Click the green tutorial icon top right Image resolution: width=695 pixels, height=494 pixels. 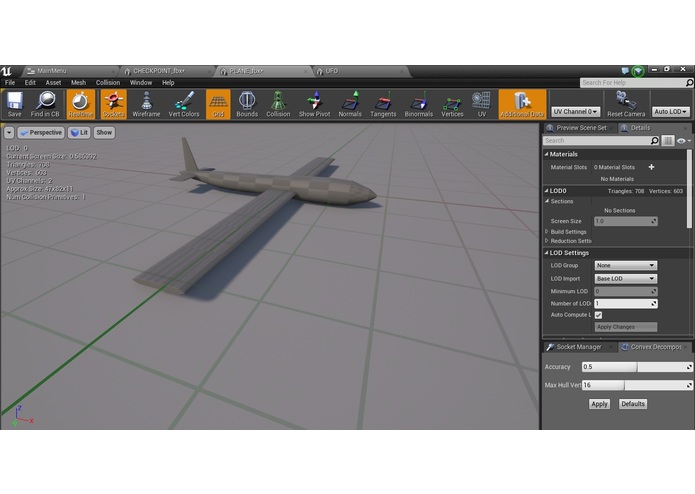(638, 71)
